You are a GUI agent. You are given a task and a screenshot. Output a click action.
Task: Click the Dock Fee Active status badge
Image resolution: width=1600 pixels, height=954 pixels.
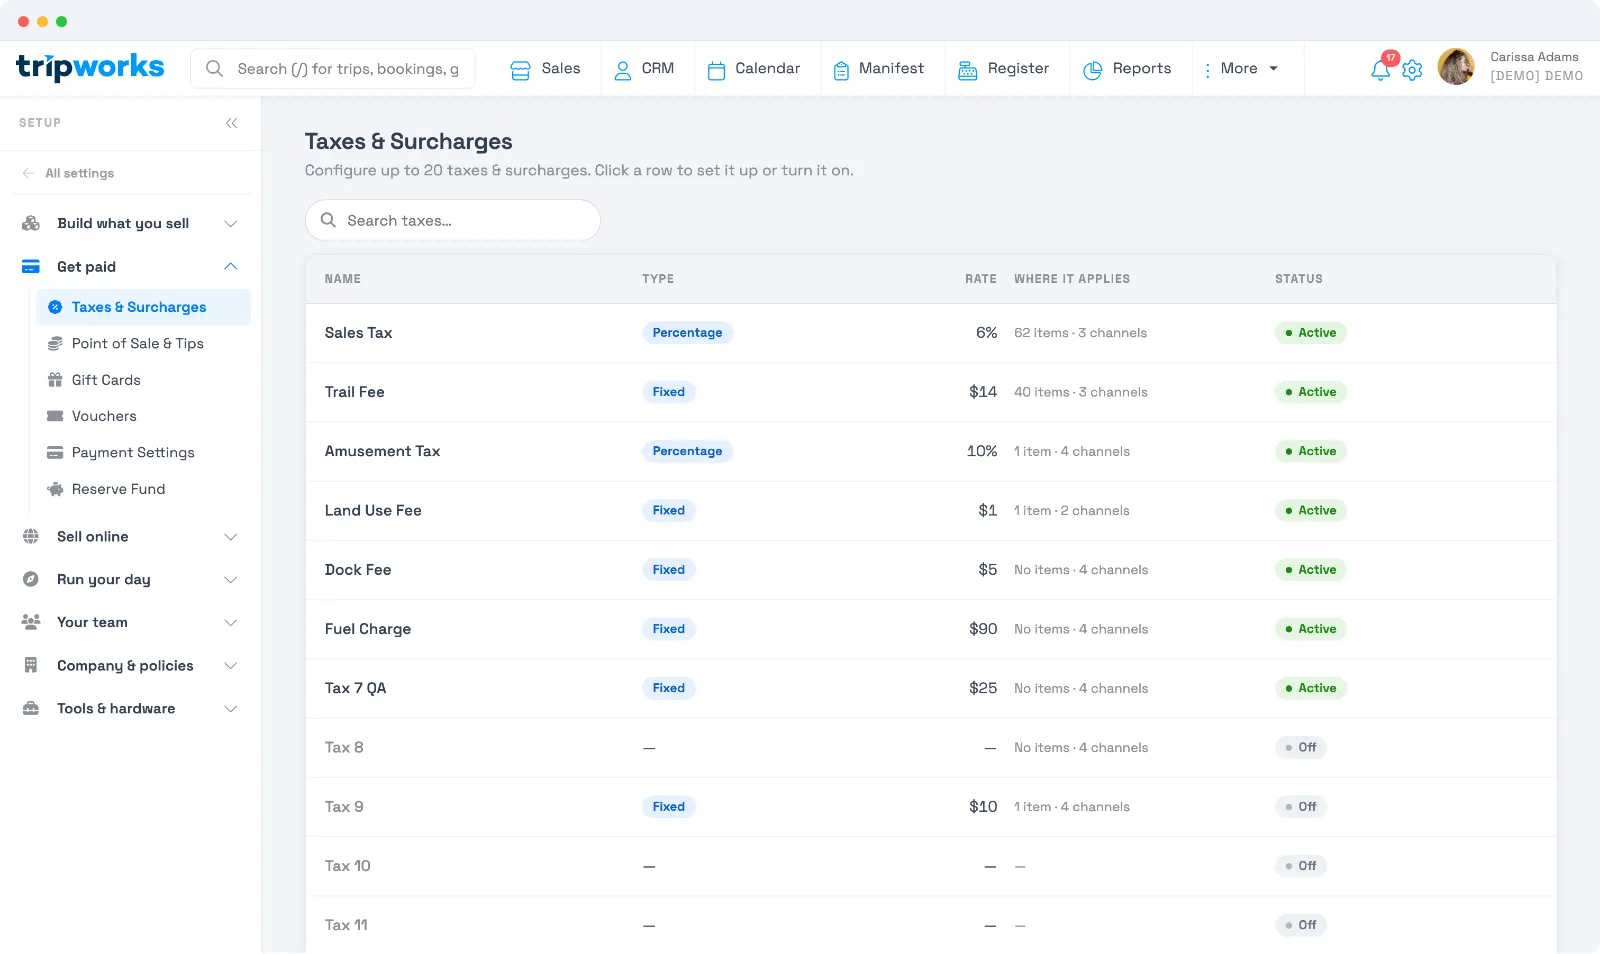pyautogui.click(x=1310, y=570)
